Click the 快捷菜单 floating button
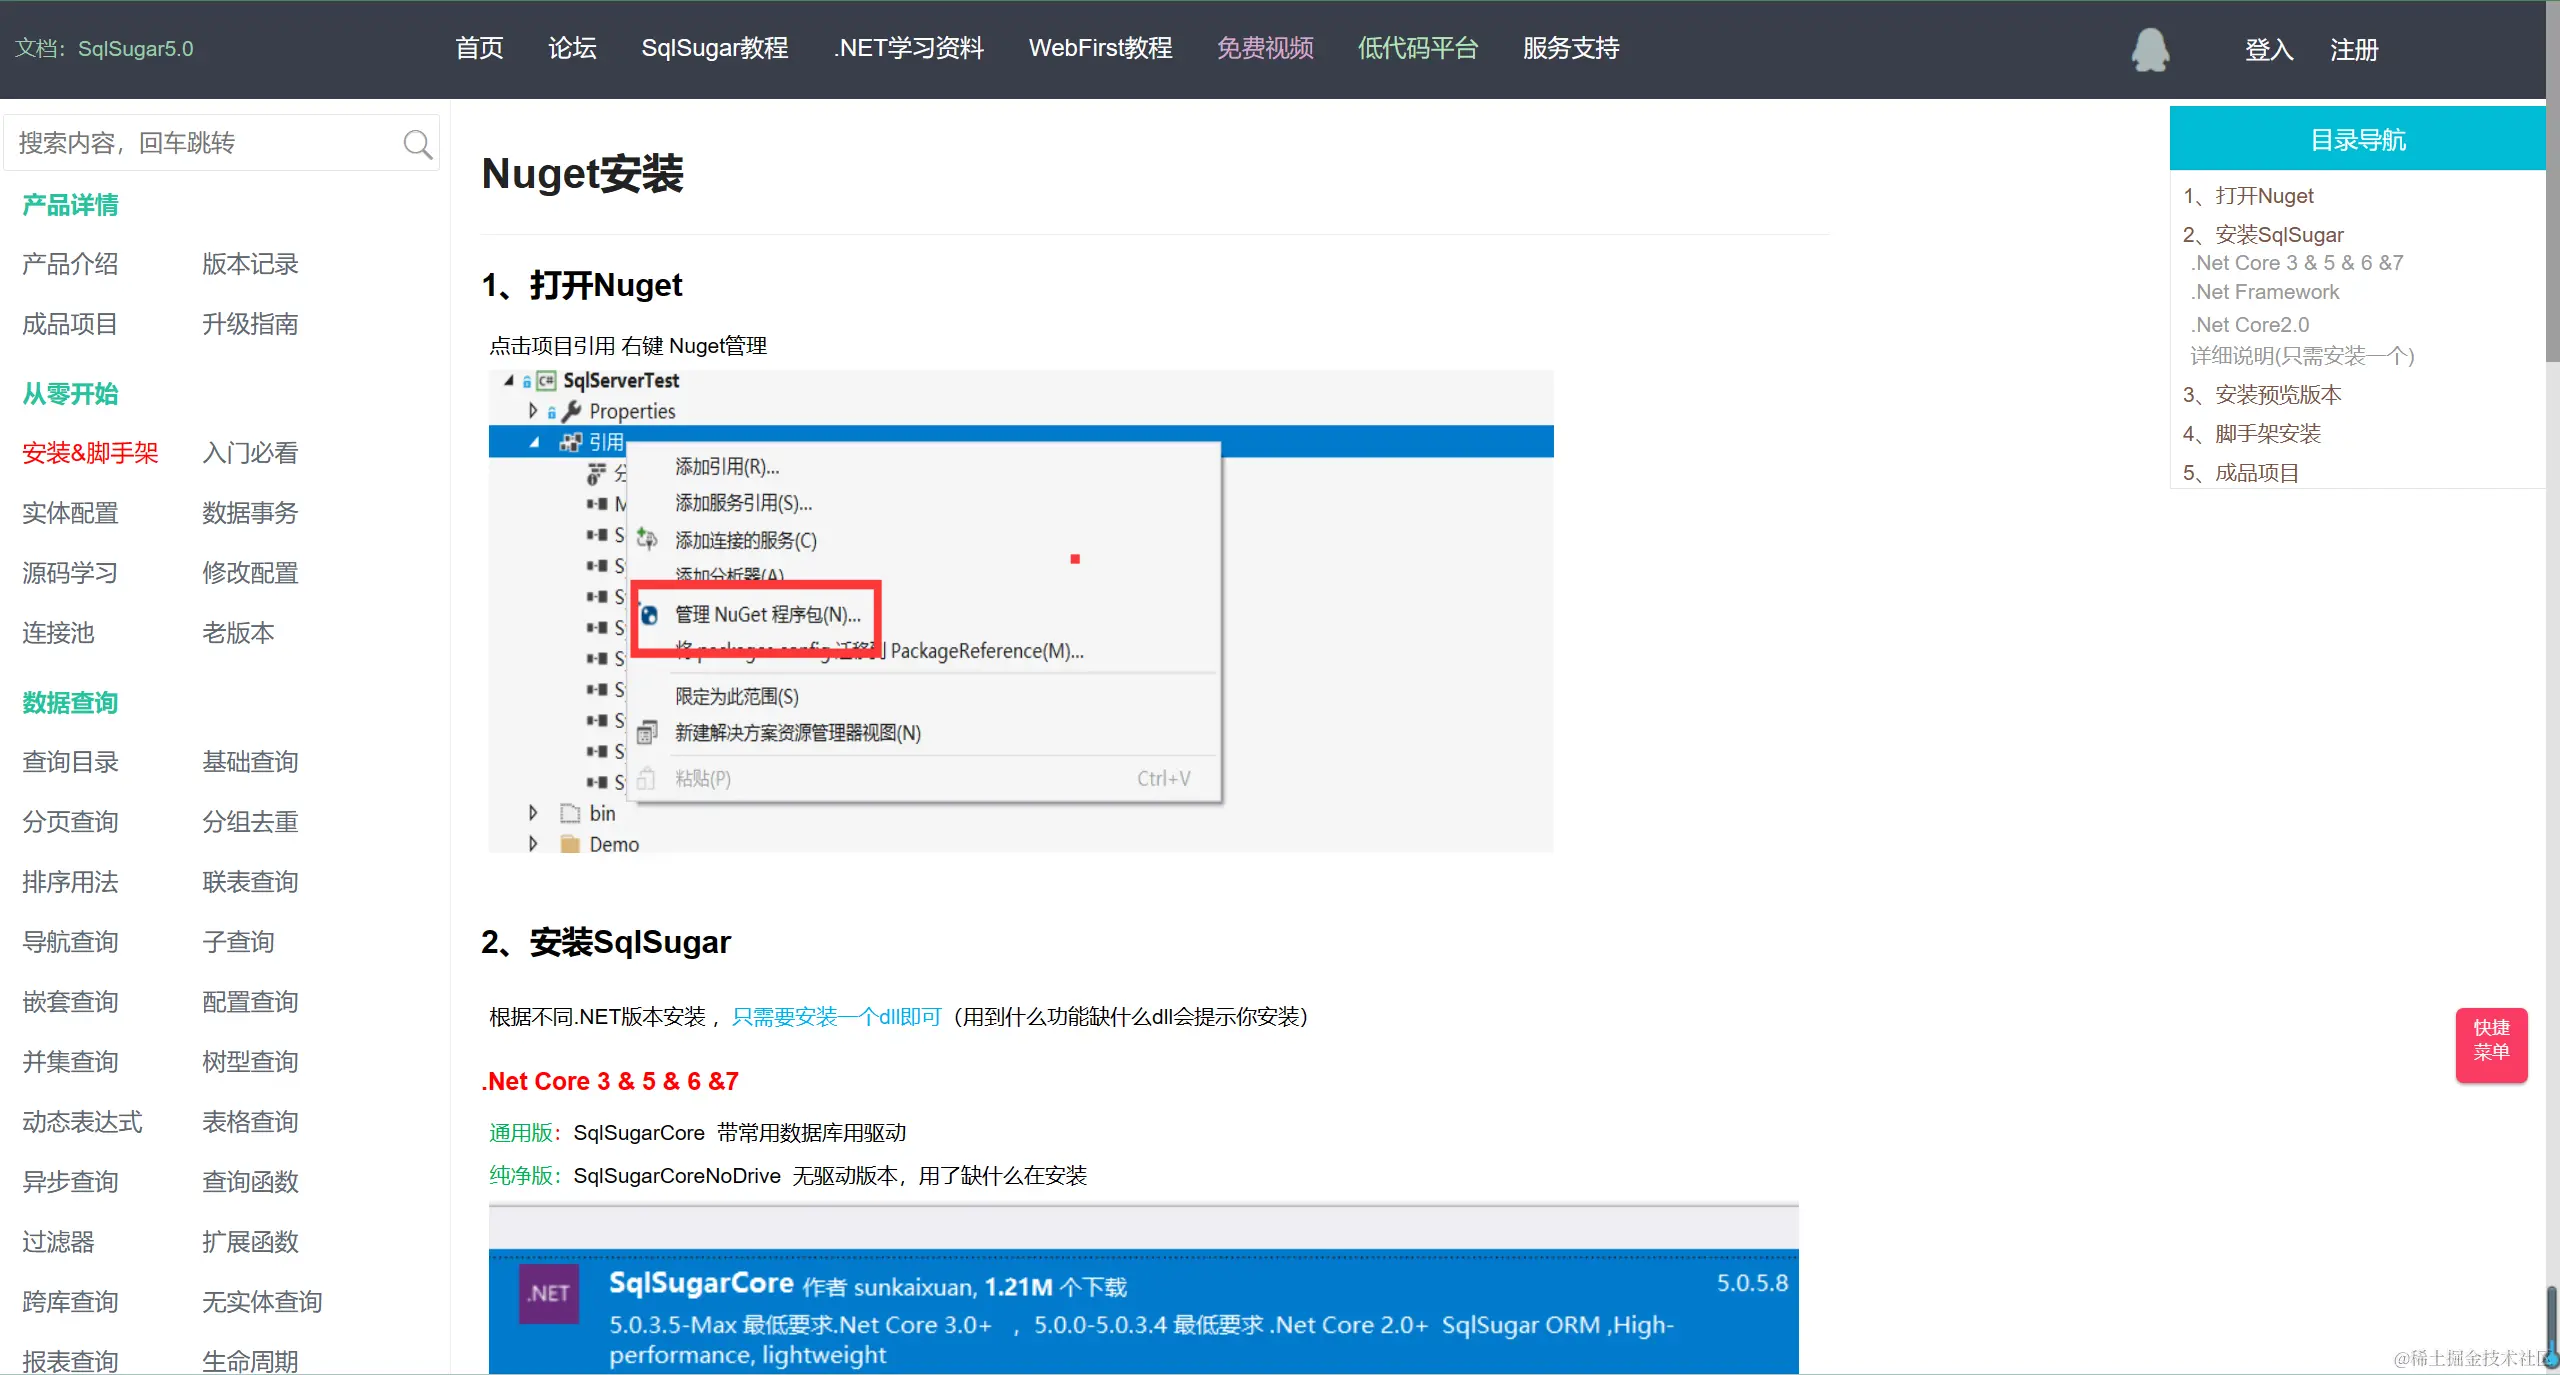Screen dimensions: 2560x1375 point(2491,1044)
